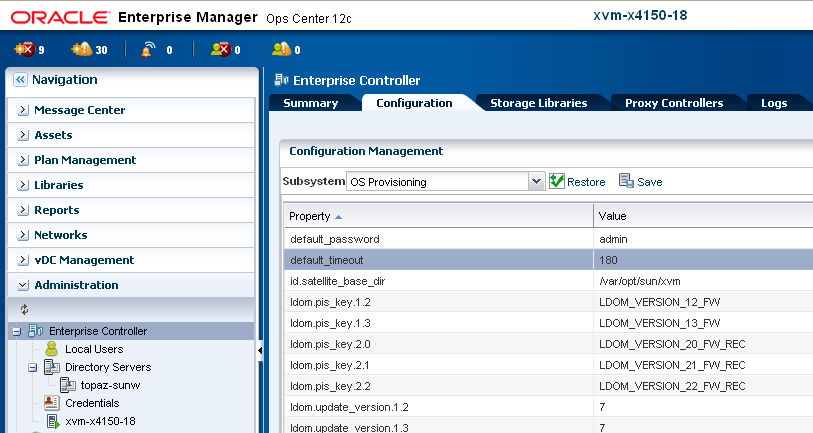Open the Subsystem dropdown arrow
This screenshot has height=433, width=813.
[x=537, y=181]
